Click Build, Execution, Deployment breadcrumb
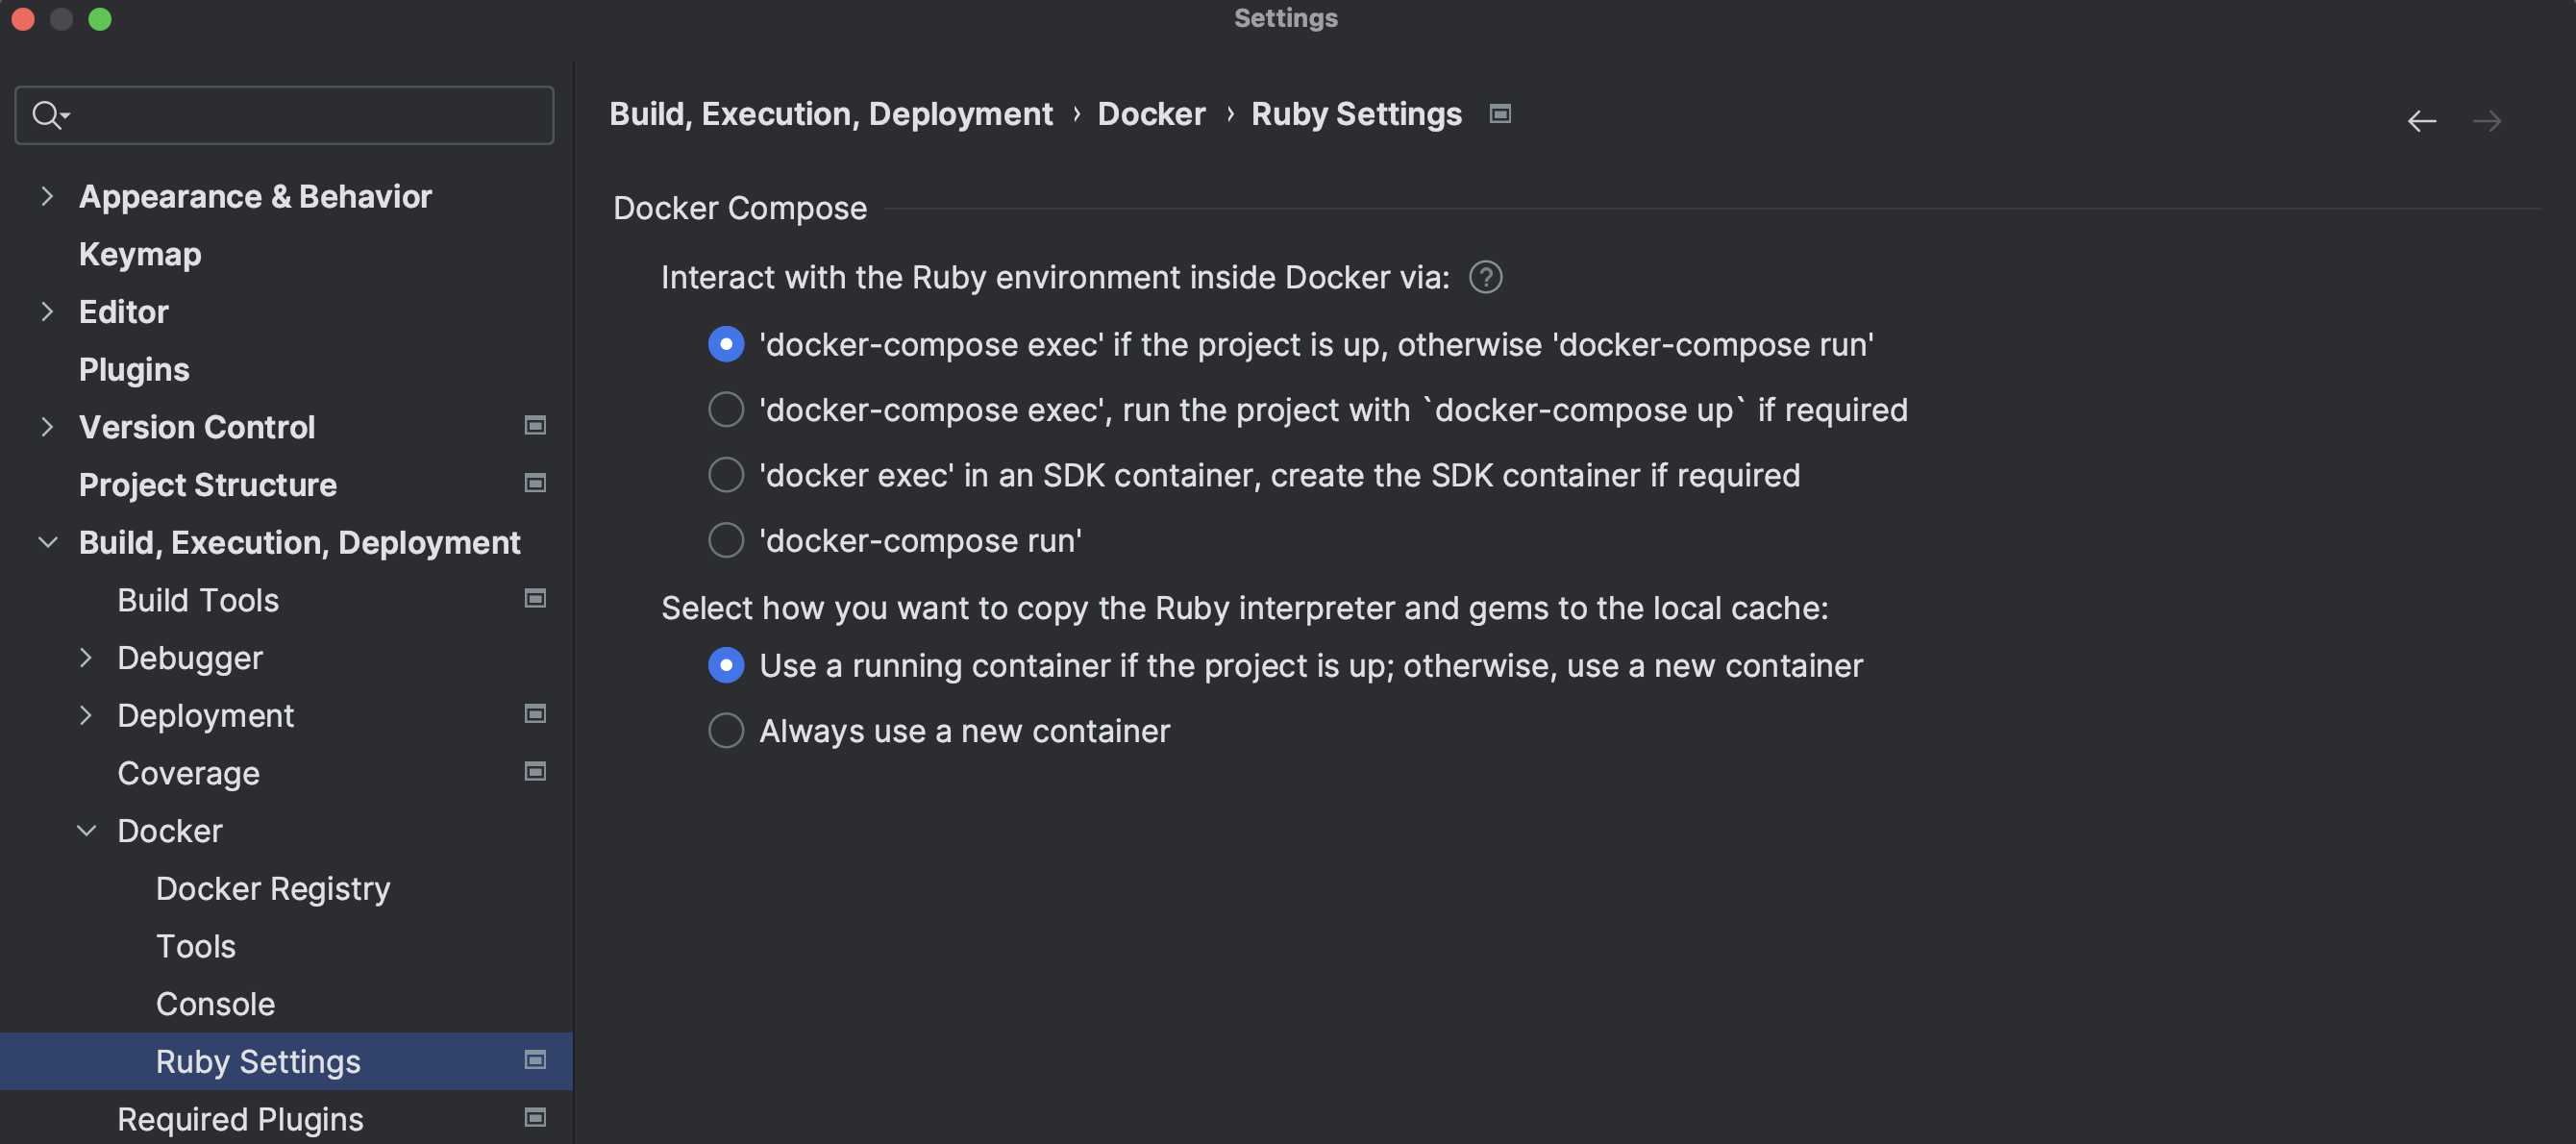The width and height of the screenshot is (2576, 1144). click(830, 114)
